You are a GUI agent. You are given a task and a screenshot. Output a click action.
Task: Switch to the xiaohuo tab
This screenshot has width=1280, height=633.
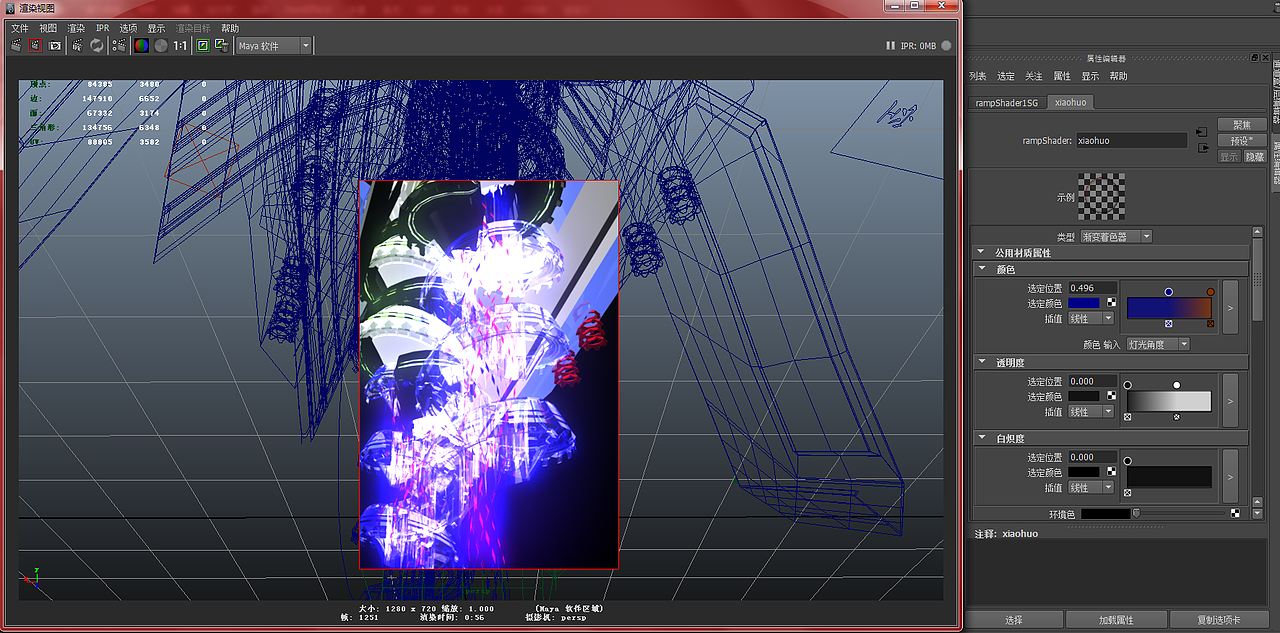[1070, 102]
